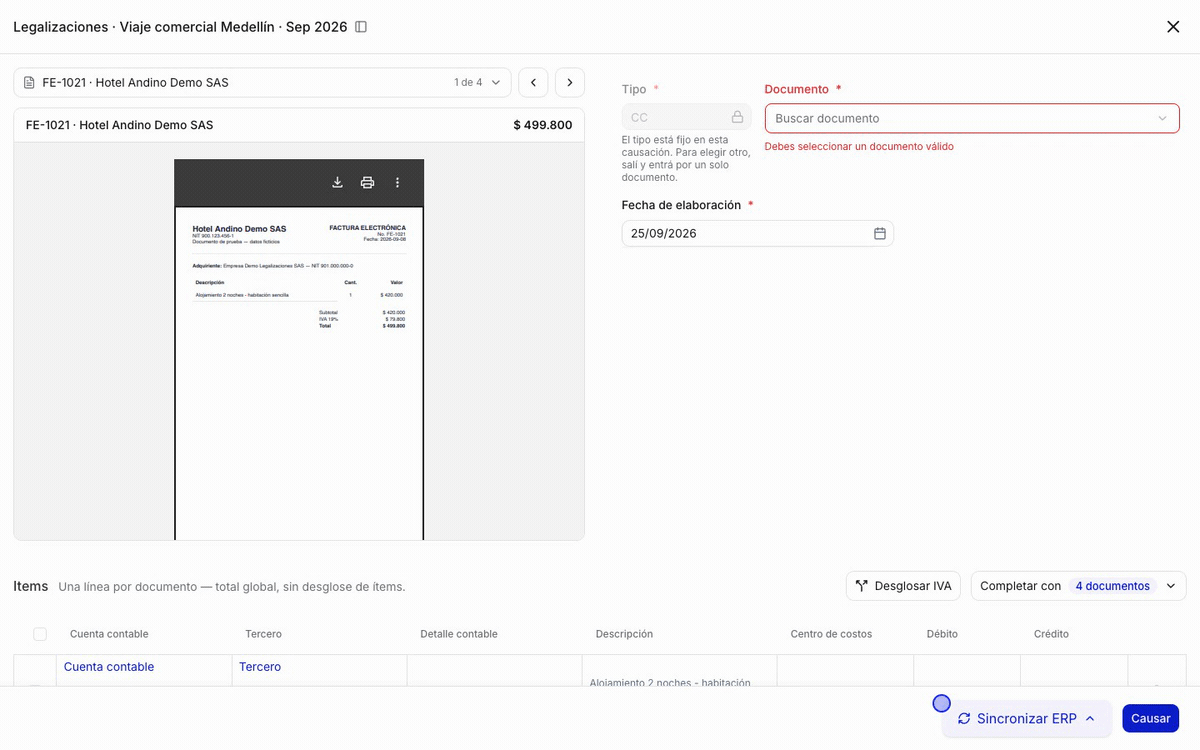Click the Fecha de elaboración date field
1200x750 pixels.
(757, 233)
